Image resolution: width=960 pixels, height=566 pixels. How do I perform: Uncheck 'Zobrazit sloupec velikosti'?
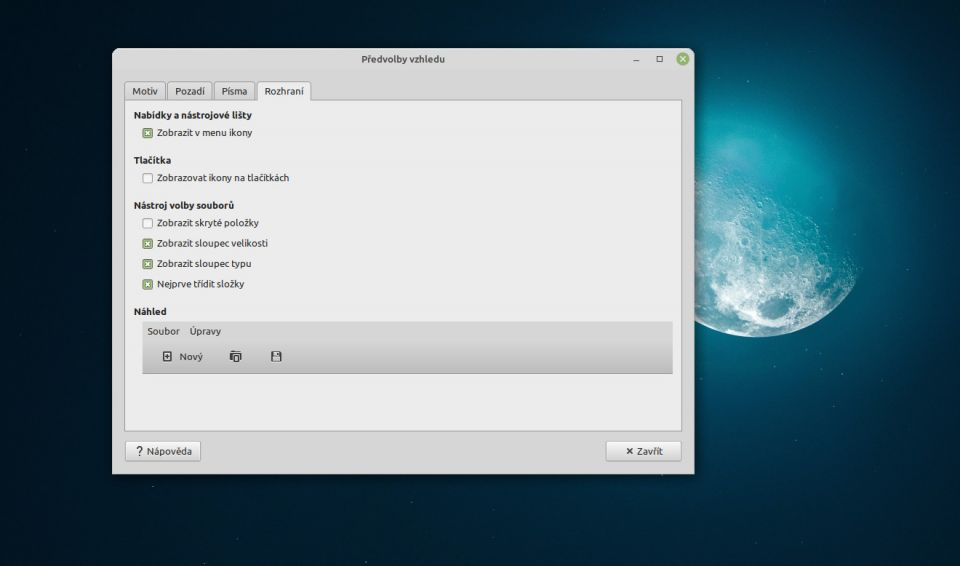coord(148,244)
